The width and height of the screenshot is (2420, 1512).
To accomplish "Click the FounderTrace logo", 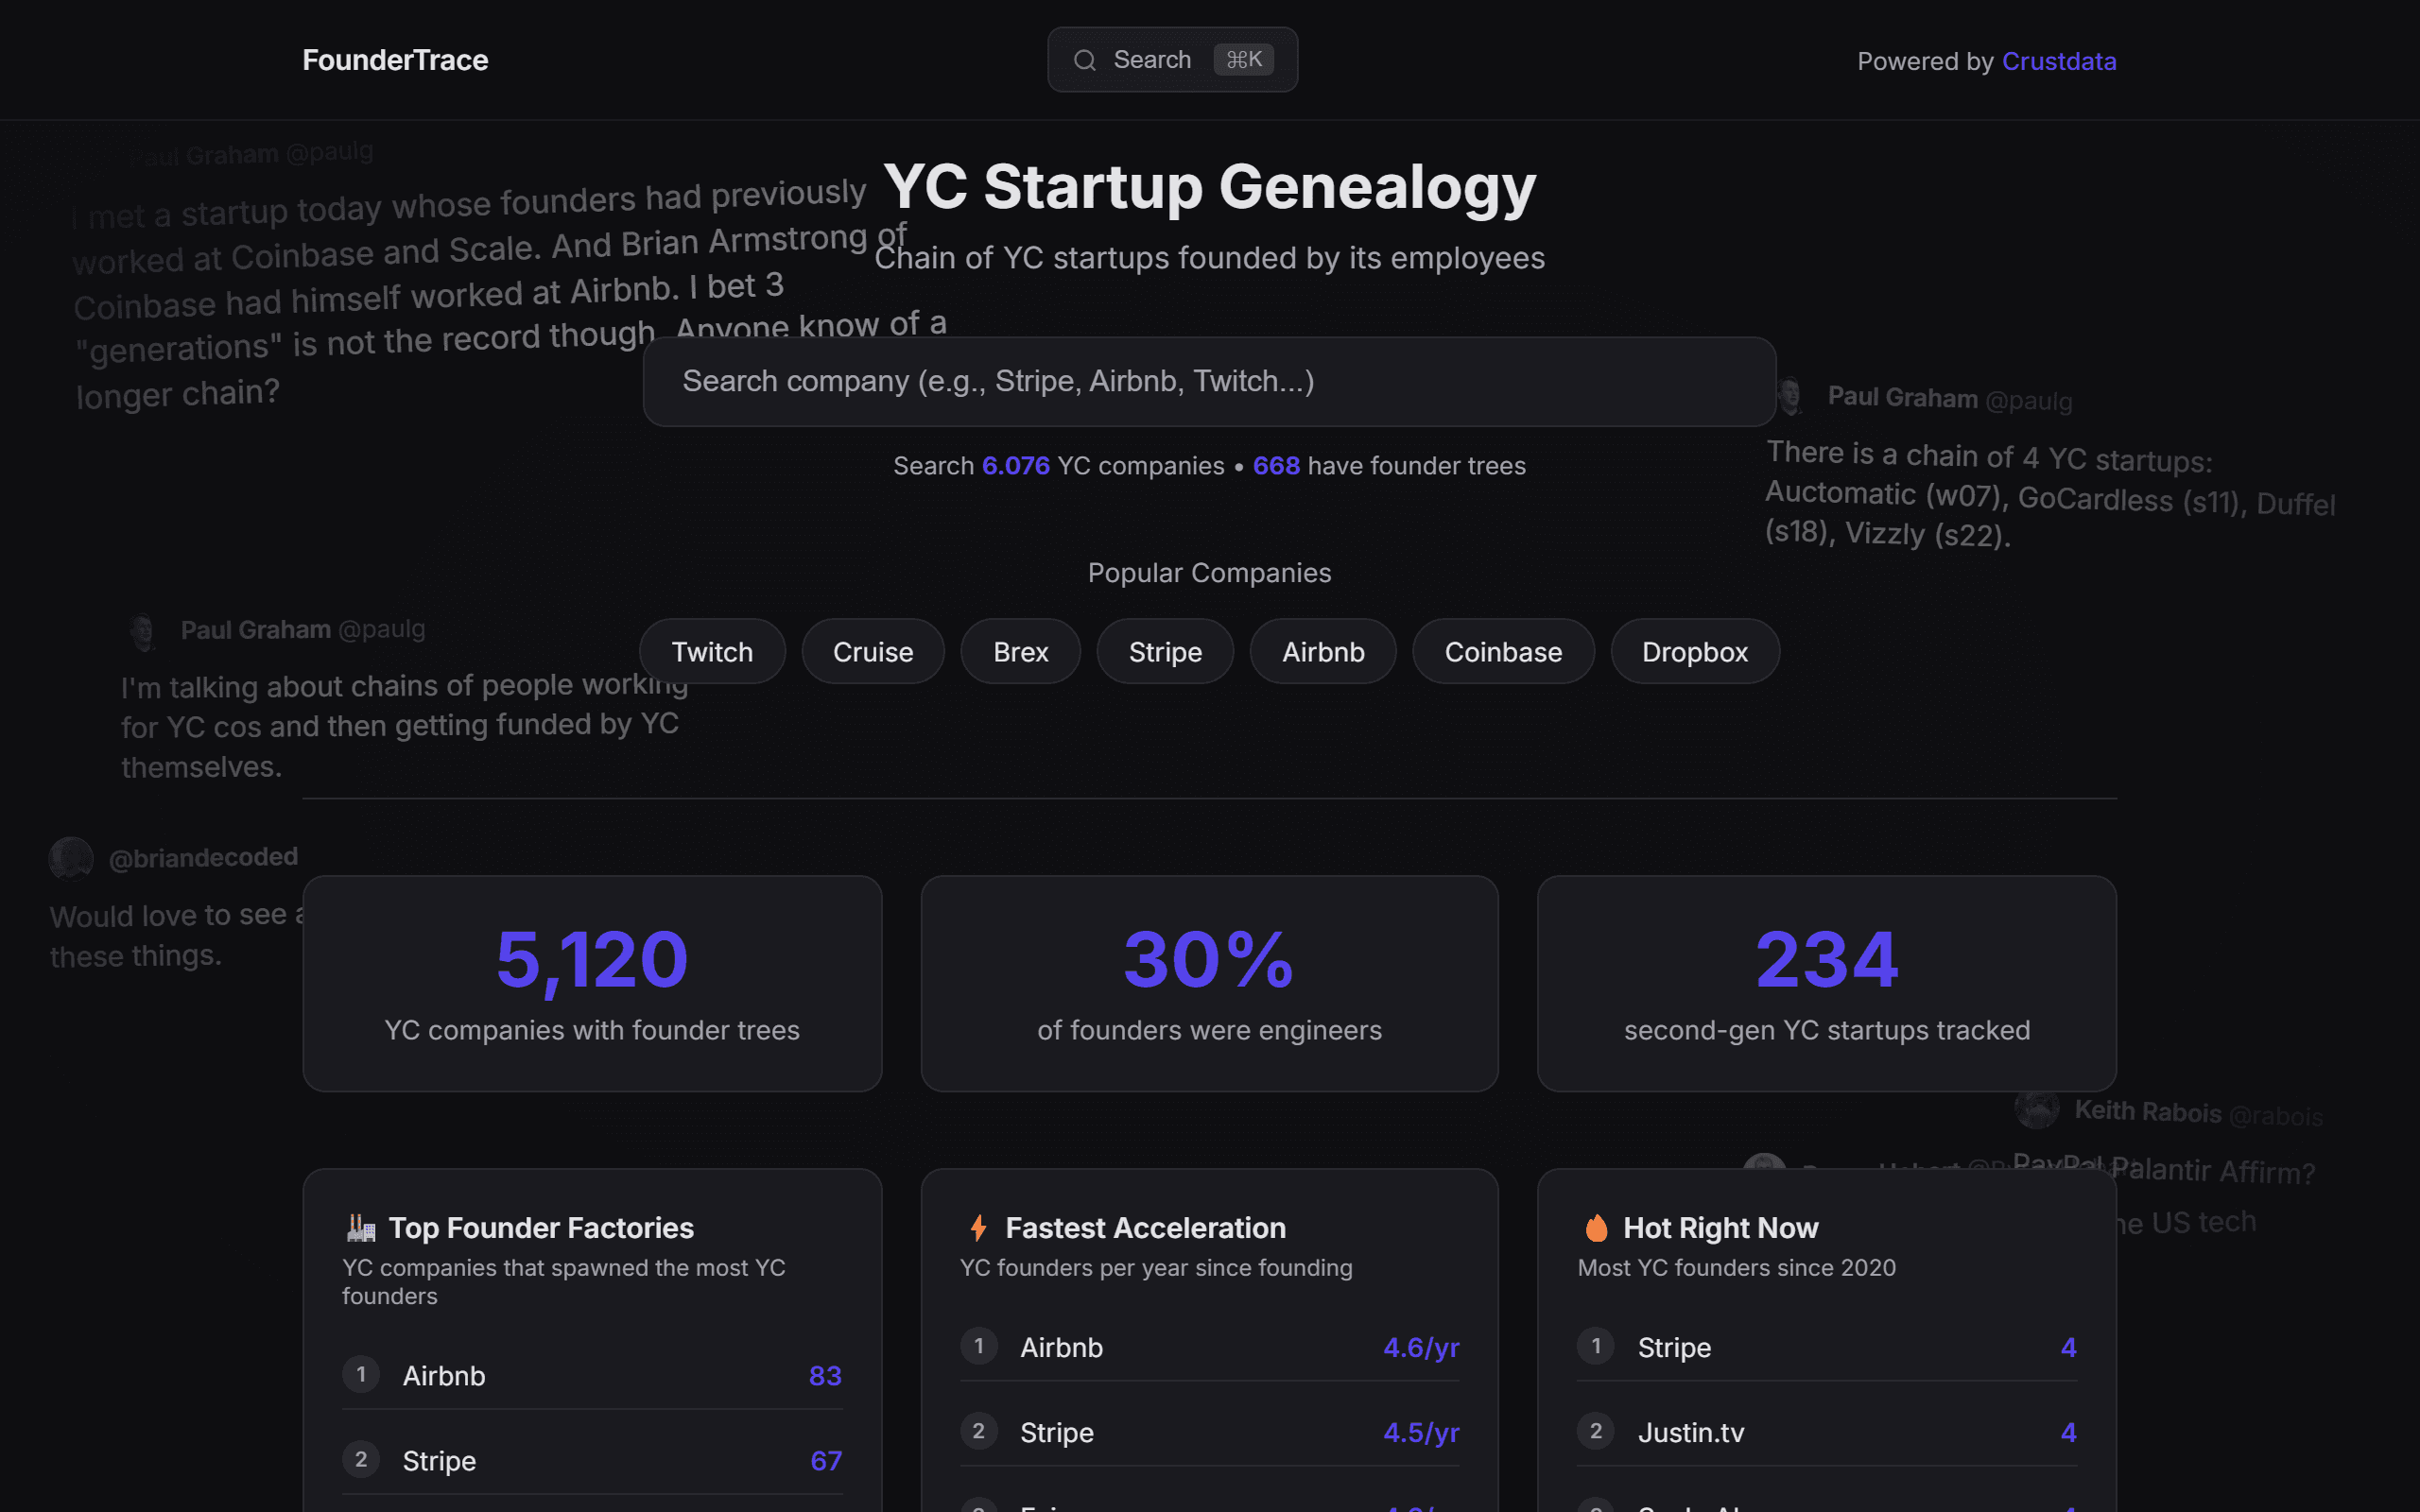I will pos(395,60).
